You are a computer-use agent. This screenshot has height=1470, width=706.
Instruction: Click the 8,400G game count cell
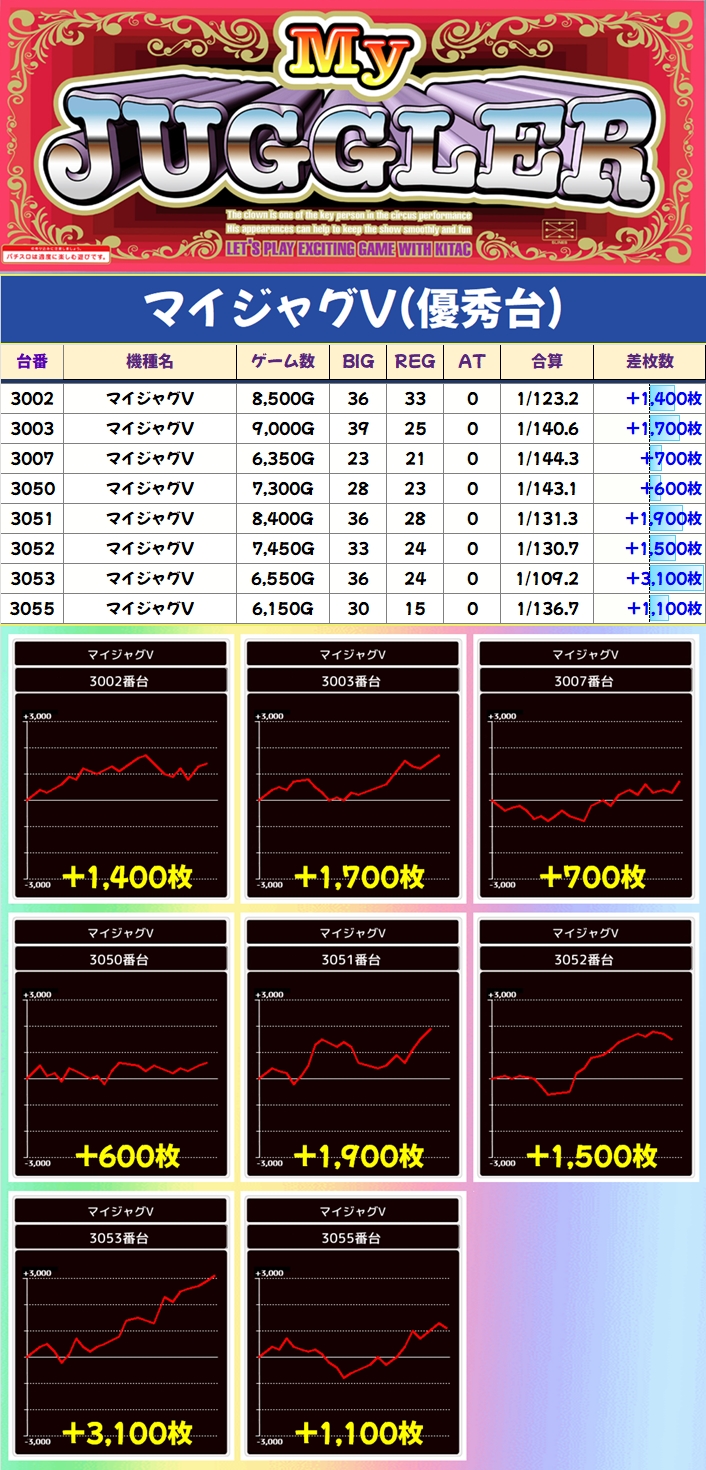283,519
